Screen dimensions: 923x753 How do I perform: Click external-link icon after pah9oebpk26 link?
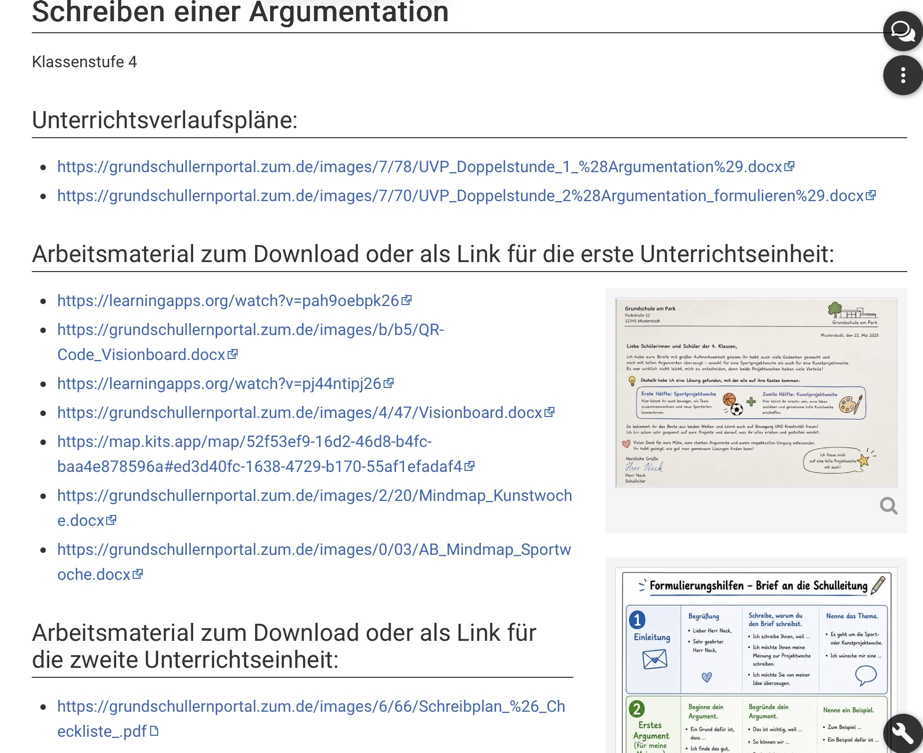tap(406, 300)
